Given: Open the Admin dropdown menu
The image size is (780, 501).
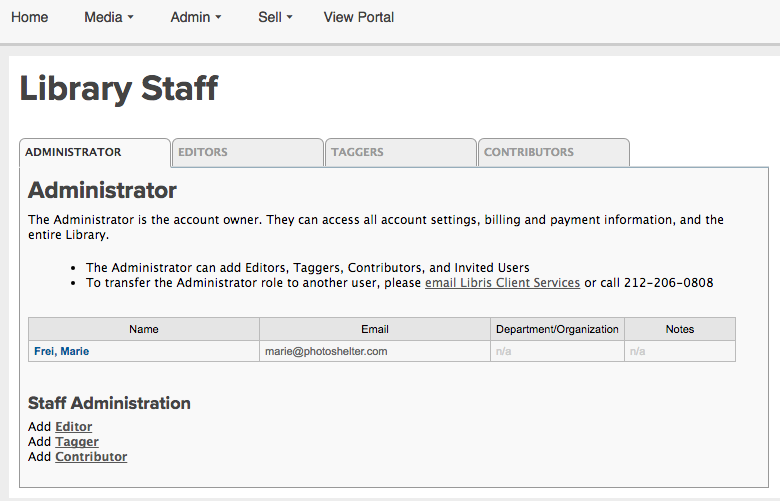Looking at the screenshot, I should [195, 17].
